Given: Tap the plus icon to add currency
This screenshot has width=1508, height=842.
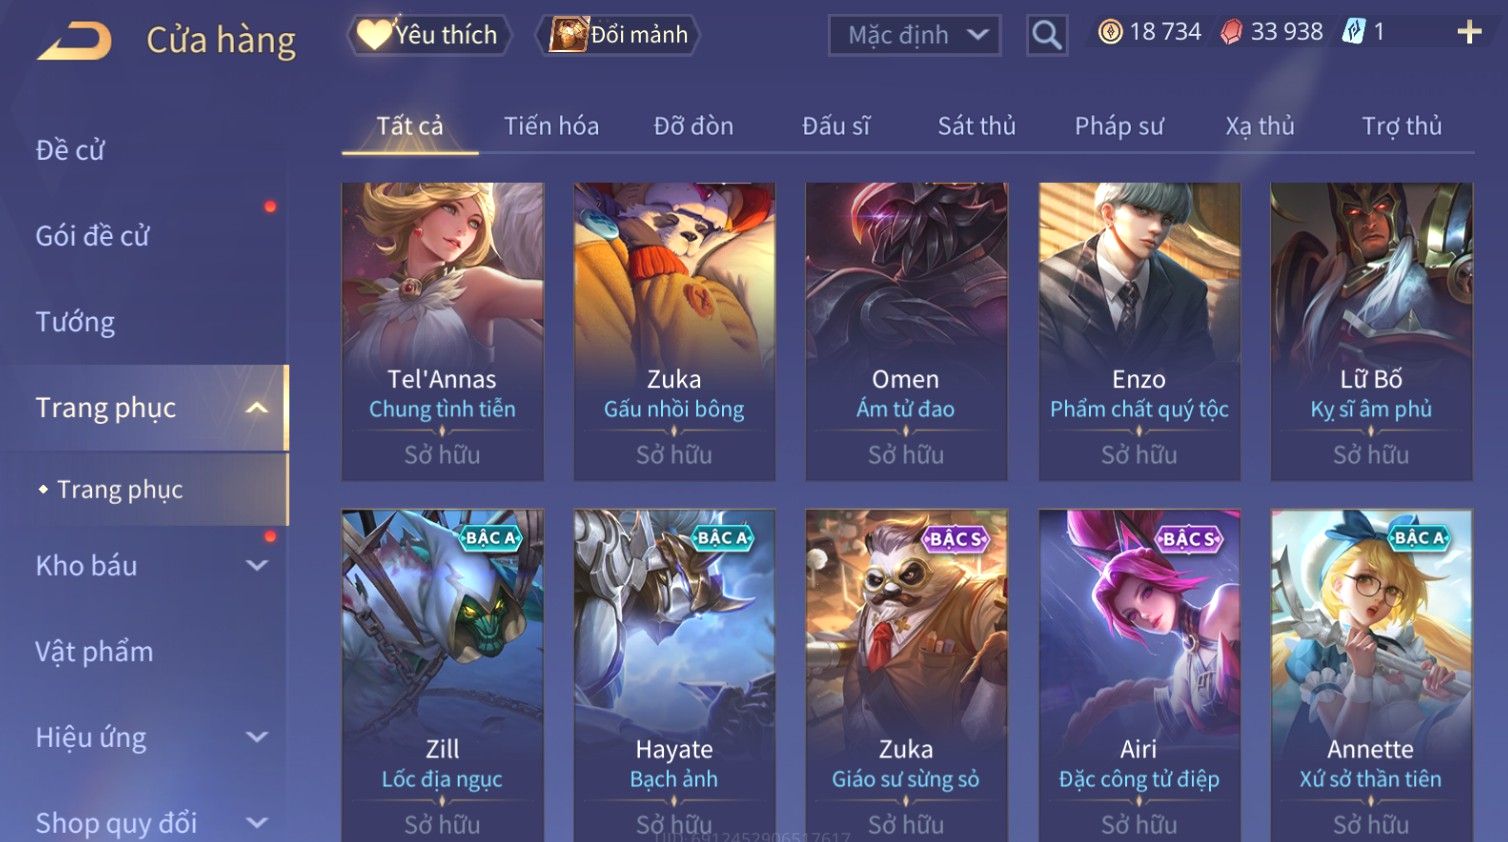Looking at the screenshot, I should pos(1469,33).
